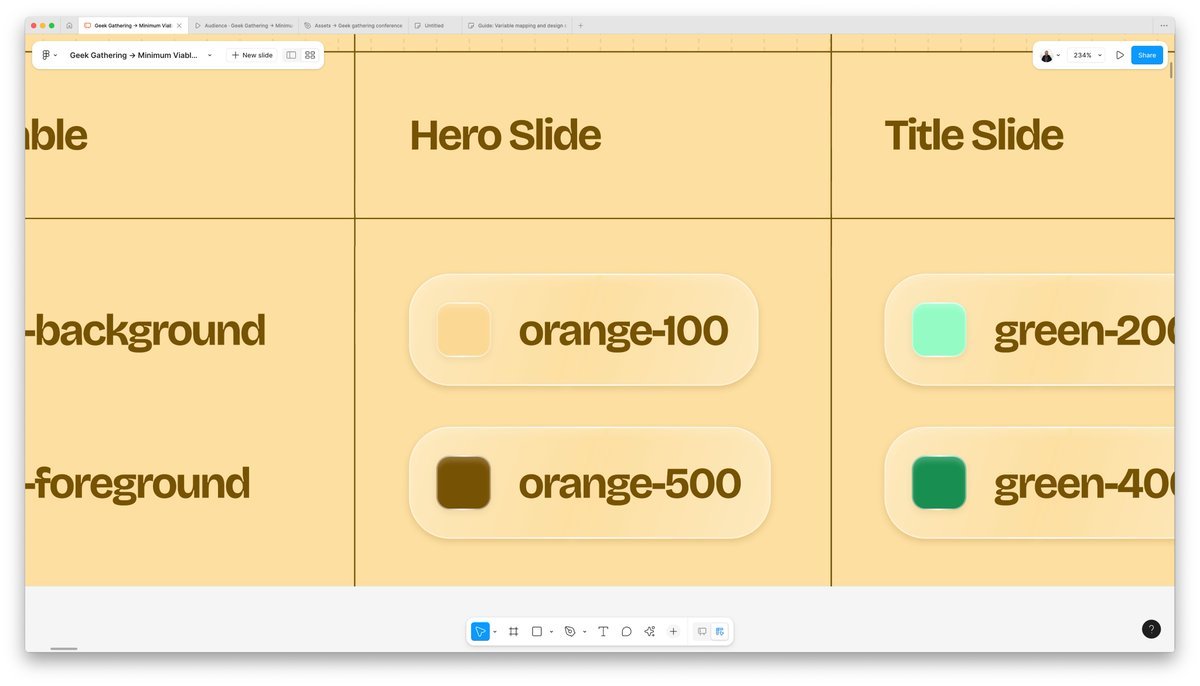Switch to slide view mode toggle

(x=702, y=632)
